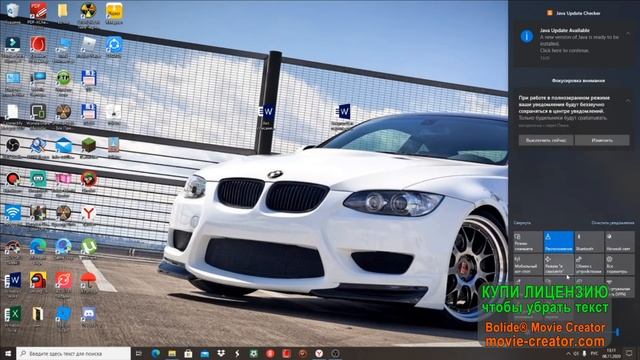Clear all notifications link
The image size is (640, 360).
(613, 223)
